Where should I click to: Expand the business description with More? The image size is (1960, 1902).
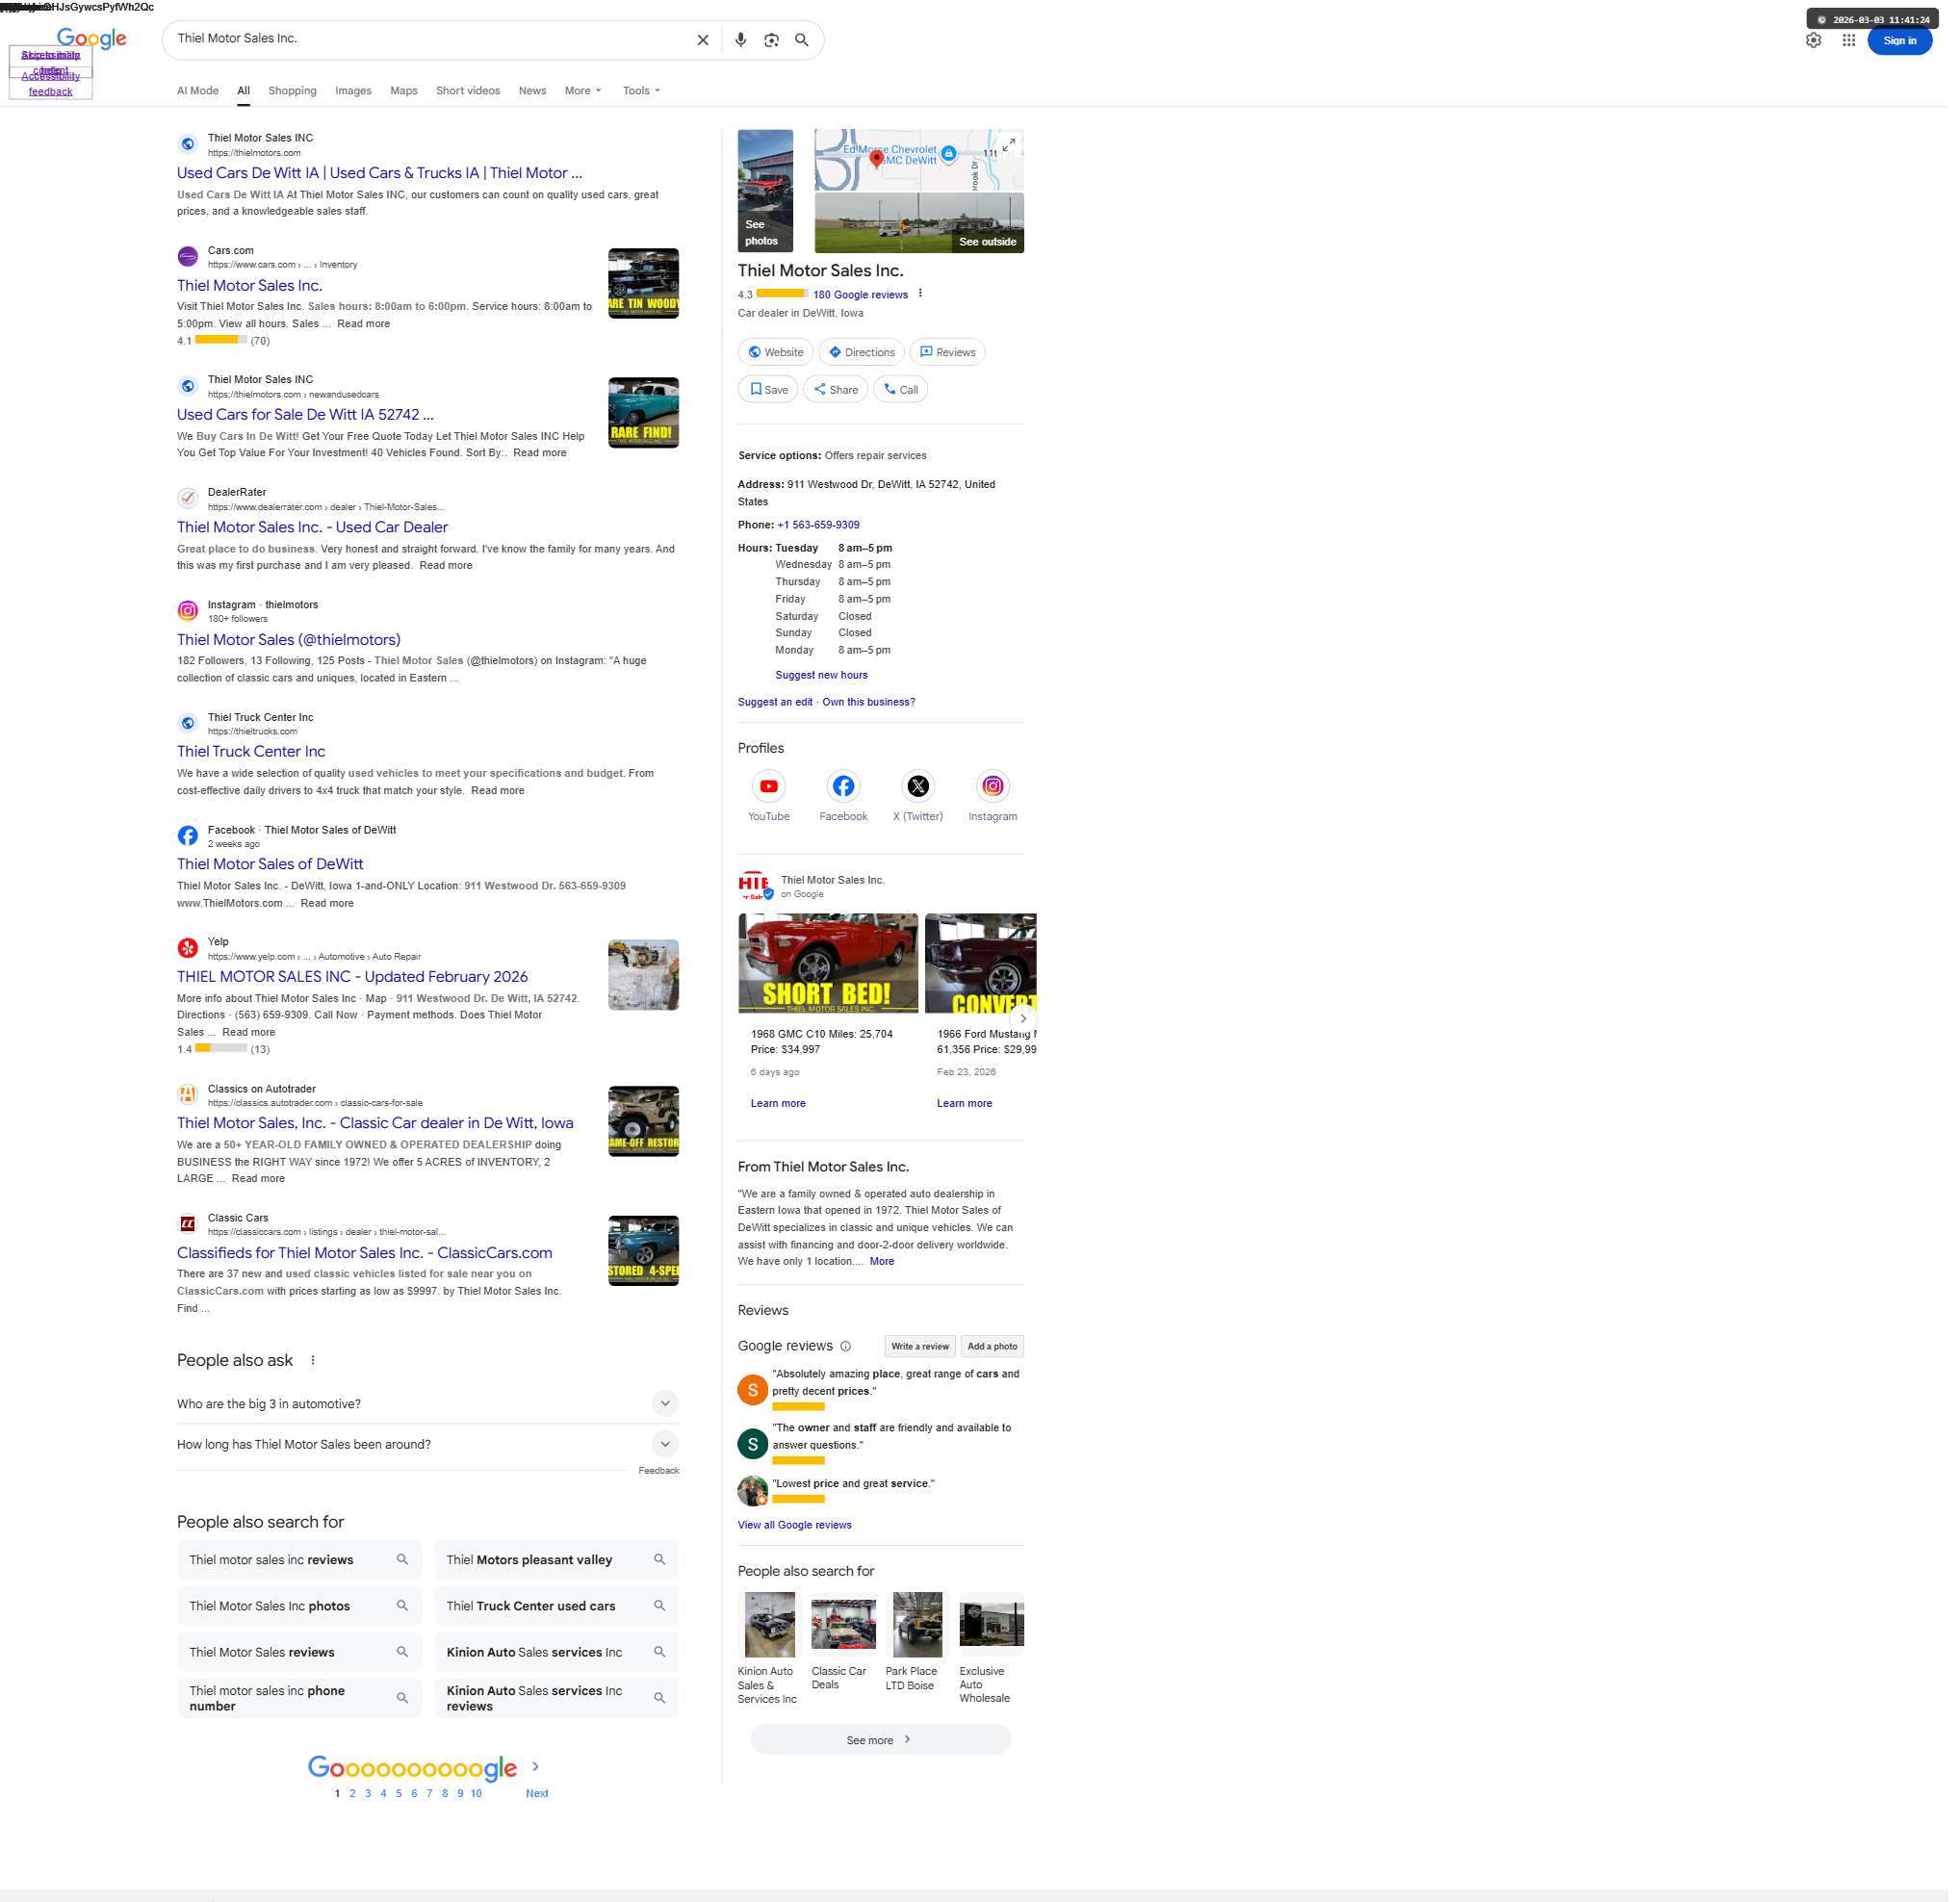[x=881, y=1261]
